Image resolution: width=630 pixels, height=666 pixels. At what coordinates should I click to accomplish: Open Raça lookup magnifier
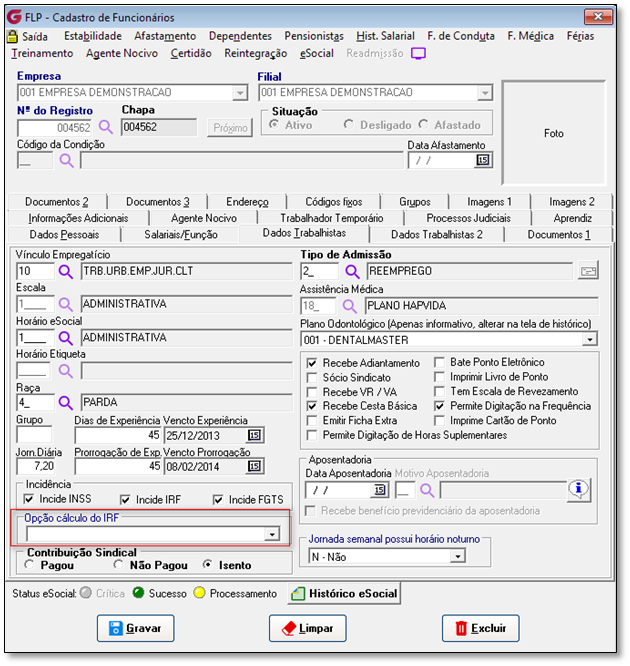pyautogui.click(x=65, y=402)
